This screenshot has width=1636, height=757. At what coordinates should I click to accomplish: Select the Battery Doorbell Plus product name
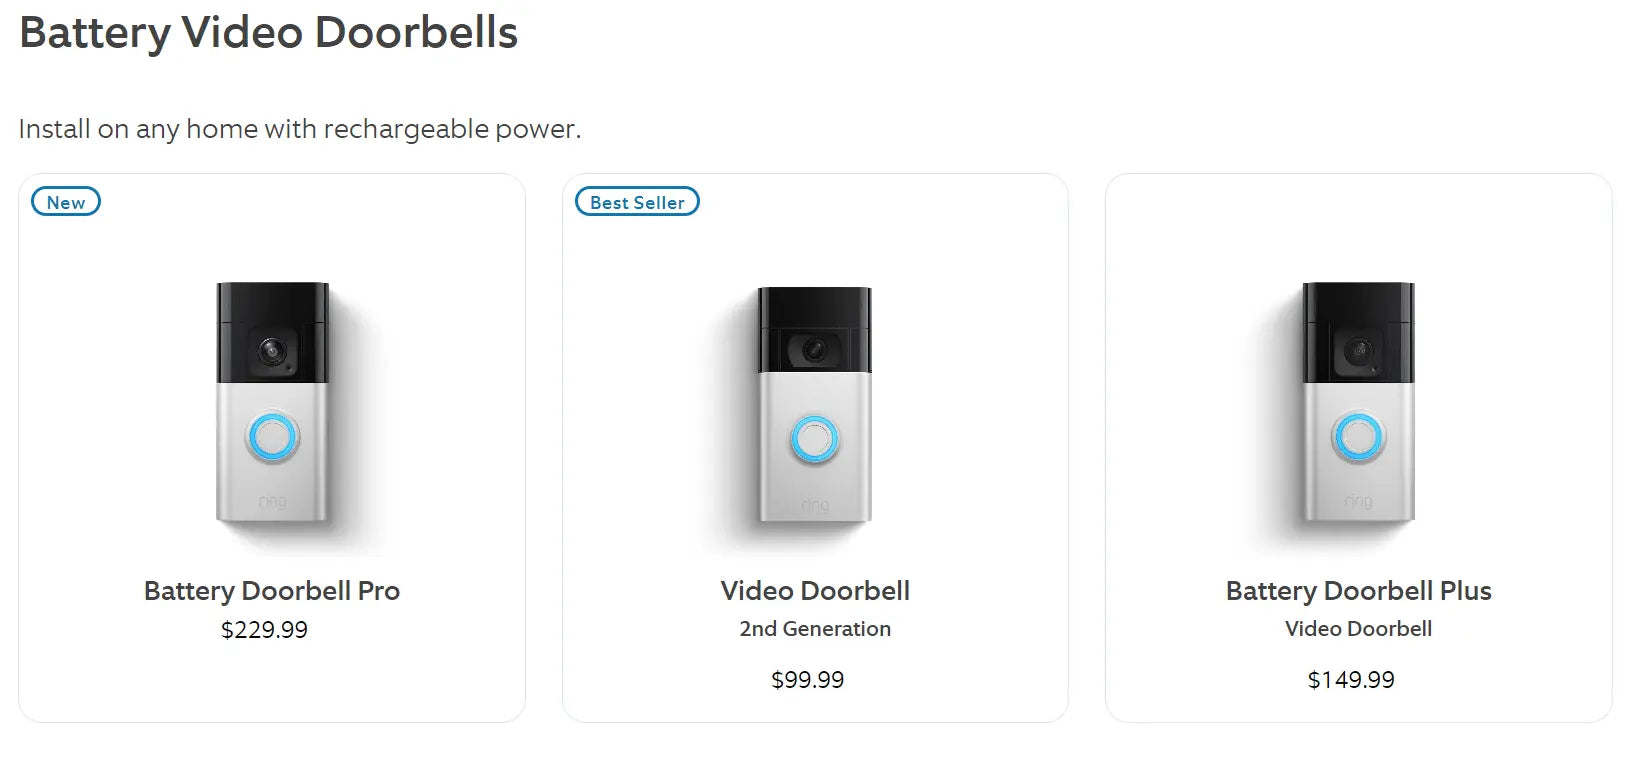pyautogui.click(x=1357, y=590)
